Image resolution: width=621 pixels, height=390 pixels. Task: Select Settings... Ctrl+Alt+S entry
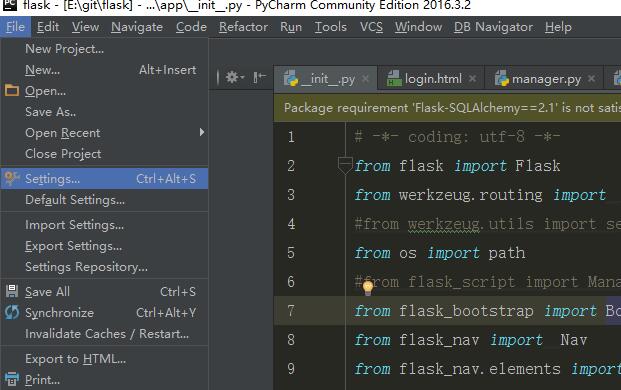(105, 179)
